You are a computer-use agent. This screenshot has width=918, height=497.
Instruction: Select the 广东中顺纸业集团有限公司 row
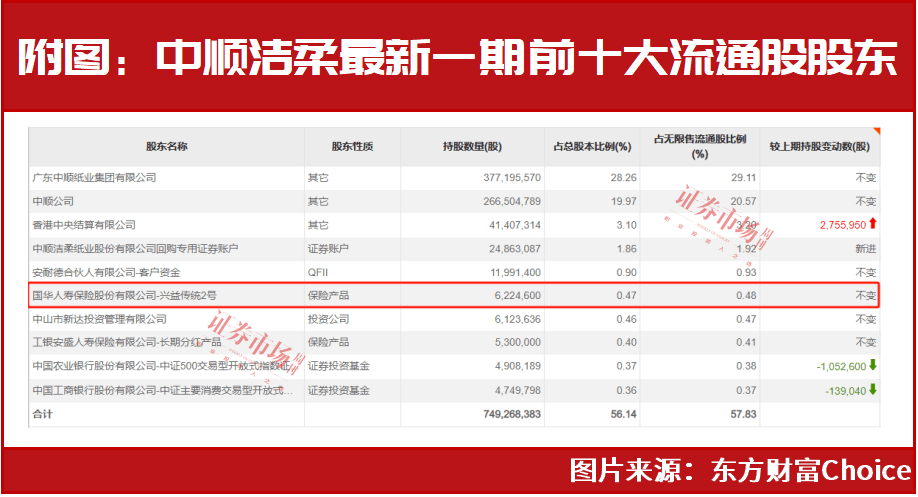[x=454, y=177]
